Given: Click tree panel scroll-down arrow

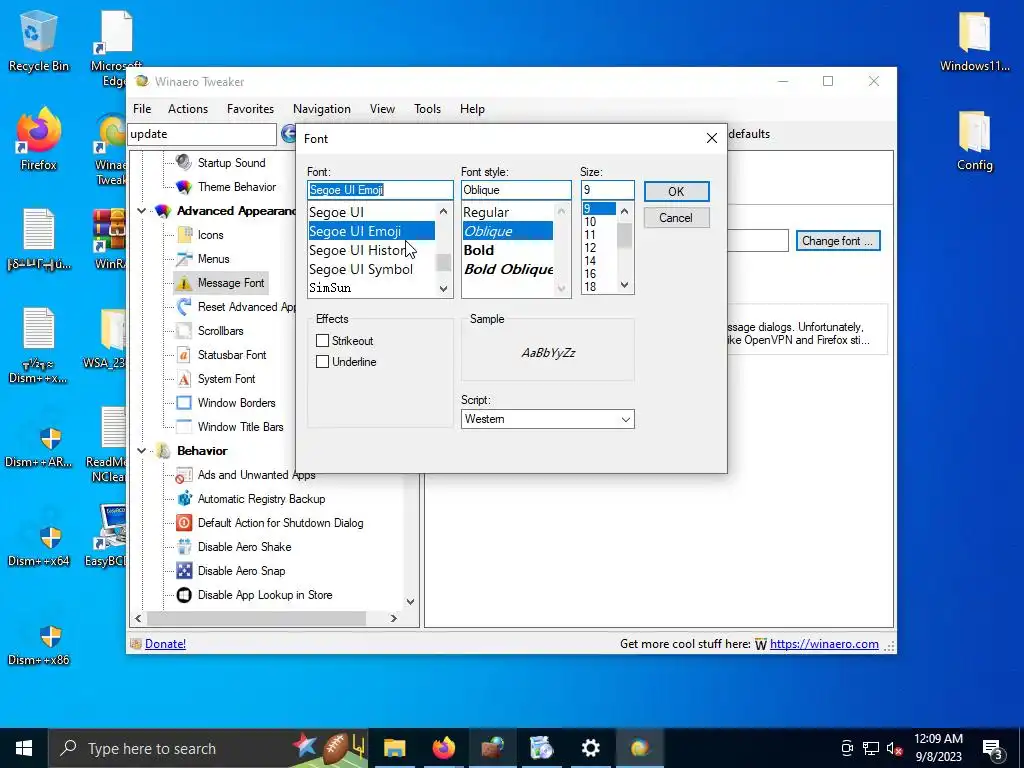Looking at the screenshot, I should pyautogui.click(x=410, y=601).
